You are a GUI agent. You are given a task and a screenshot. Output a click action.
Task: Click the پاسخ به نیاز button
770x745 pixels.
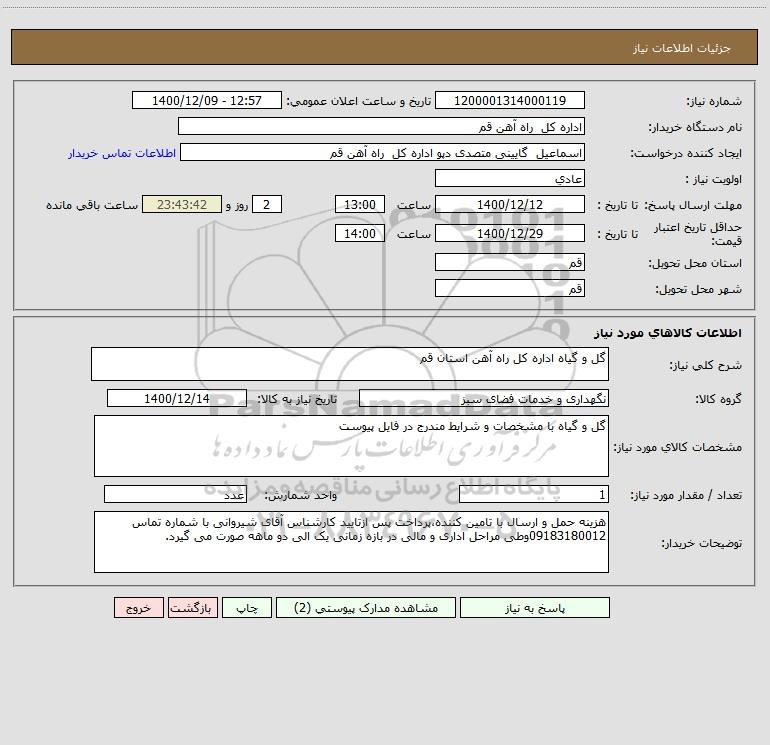pos(535,607)
